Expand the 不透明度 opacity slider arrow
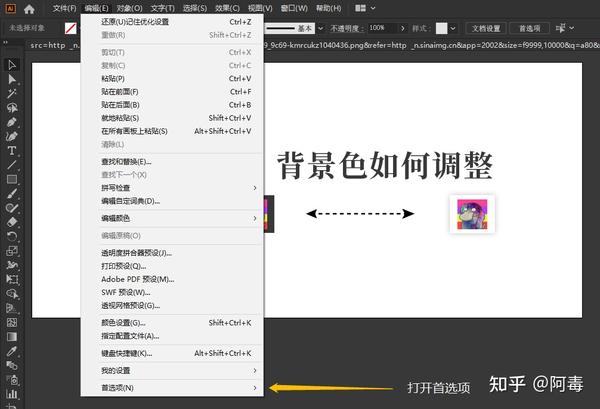Viewport: 600px width, 409px height. tap(403, 28)
